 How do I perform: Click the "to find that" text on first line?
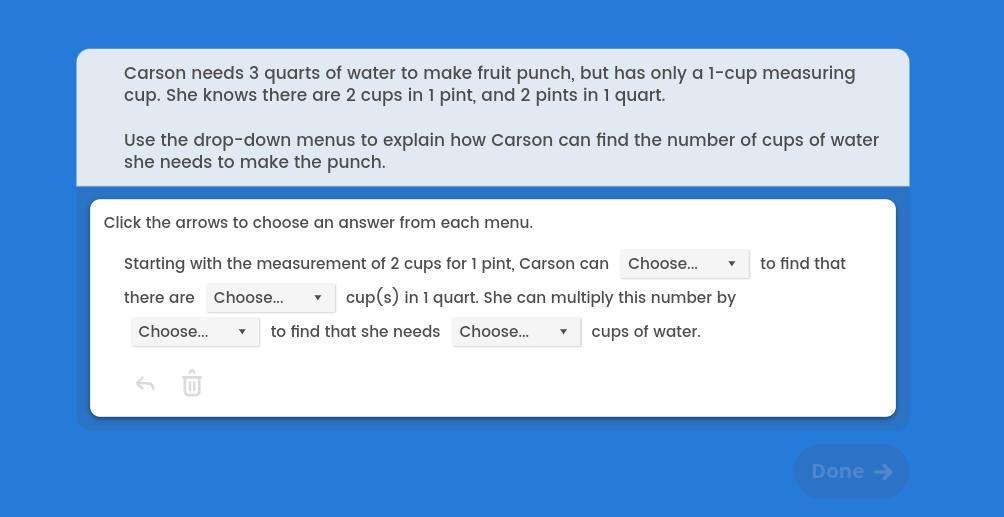coord(803,264)
